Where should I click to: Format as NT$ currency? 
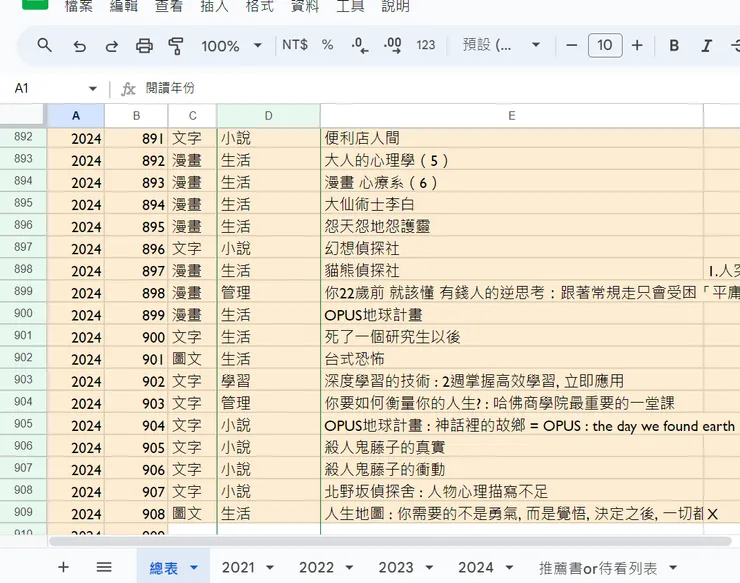click(295, 45)
